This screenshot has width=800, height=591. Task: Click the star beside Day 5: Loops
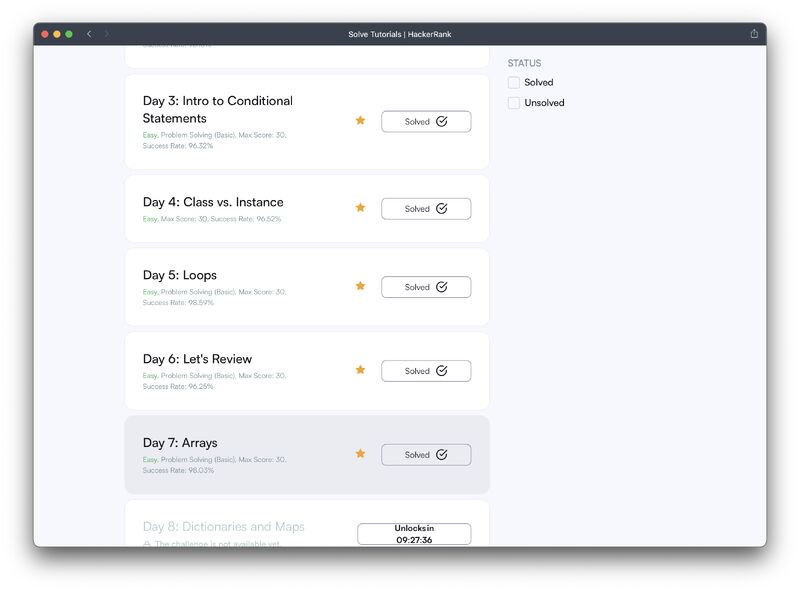coord(360,286)
